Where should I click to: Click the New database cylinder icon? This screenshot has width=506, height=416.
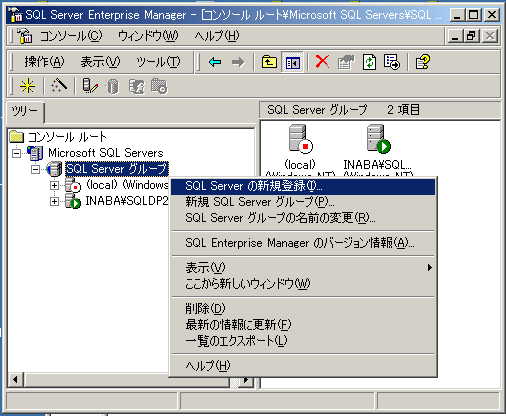[x=113, y=87]
